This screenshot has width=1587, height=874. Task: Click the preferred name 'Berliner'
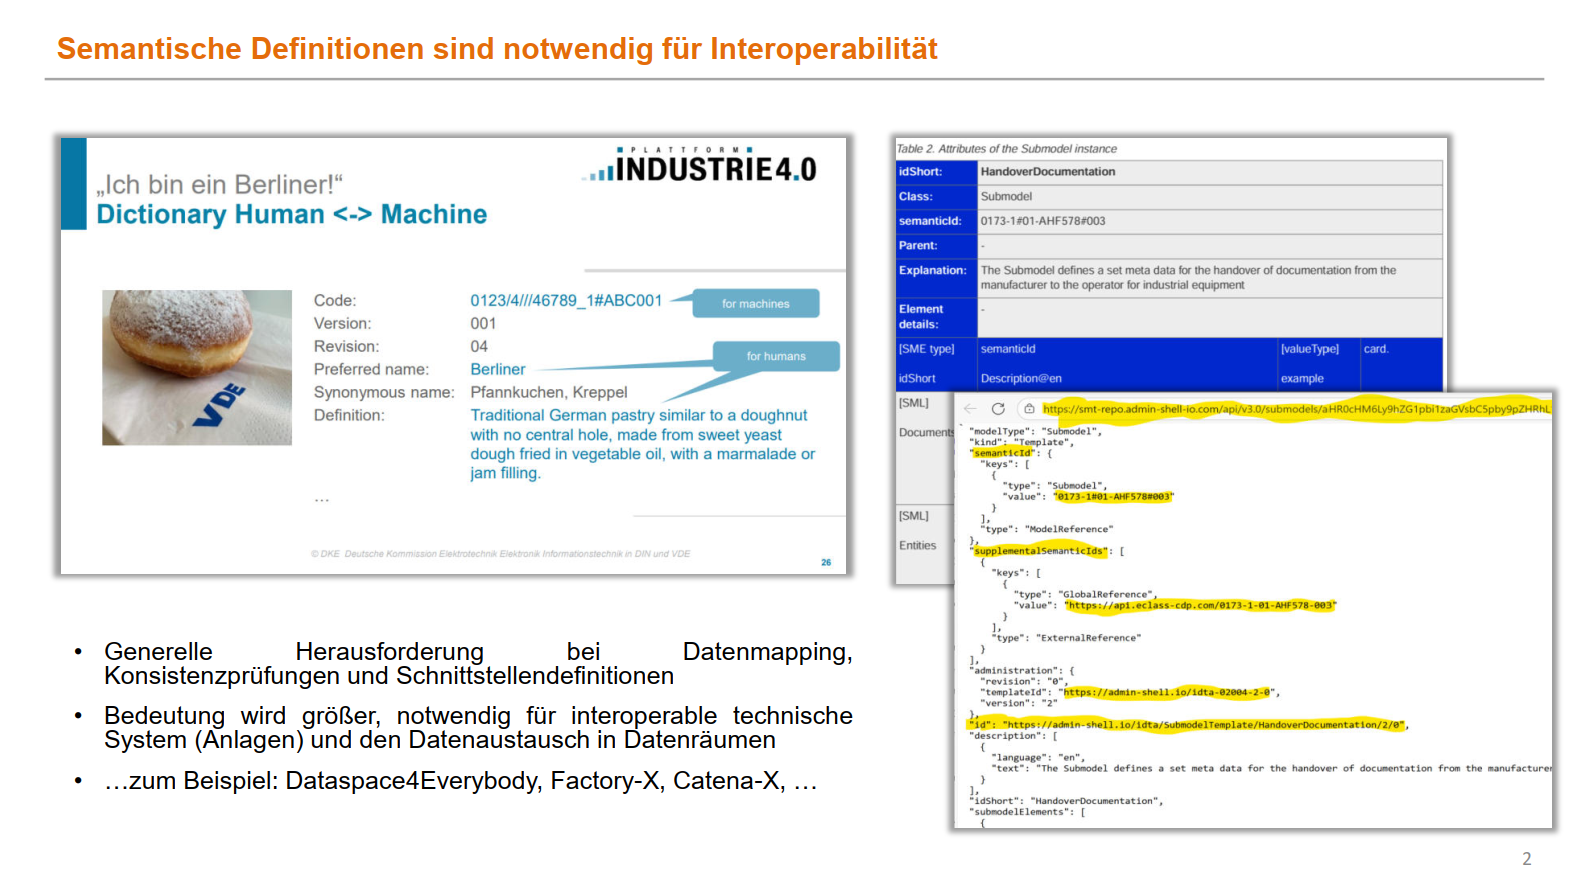497,370
